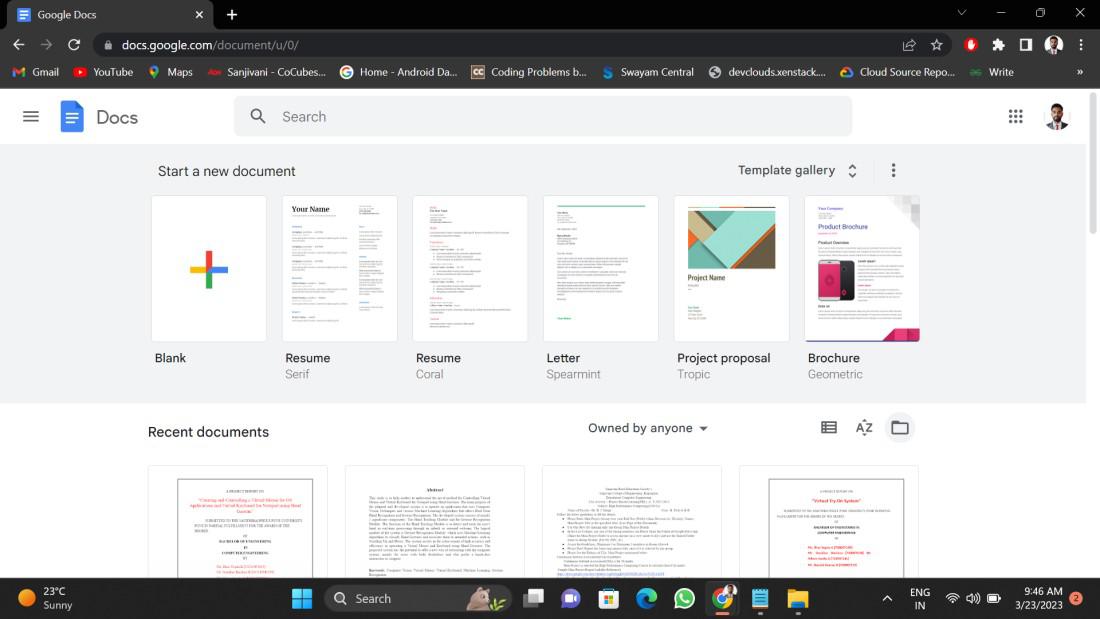The height and width of the screenshot is (619, 1100).
Task: Open the weather widget showing 23°C
Action: (x=45, y=598)
